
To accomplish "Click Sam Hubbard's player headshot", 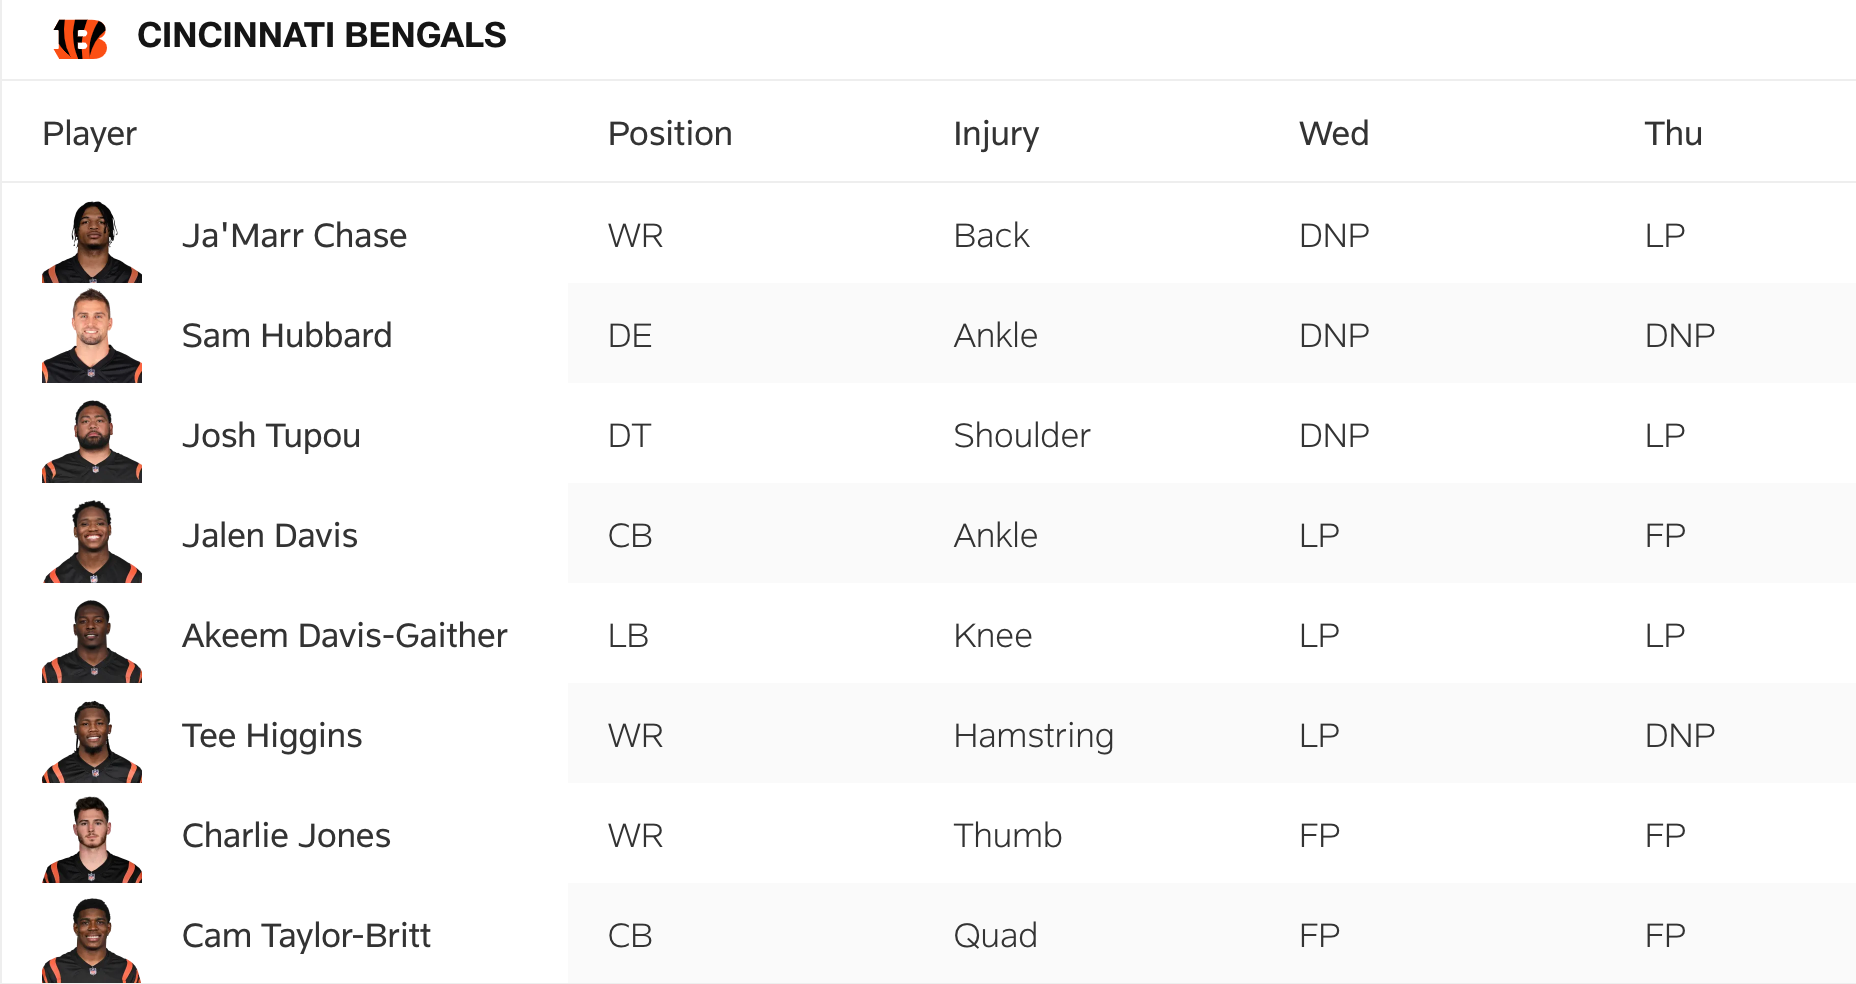I will pos(92,337).
